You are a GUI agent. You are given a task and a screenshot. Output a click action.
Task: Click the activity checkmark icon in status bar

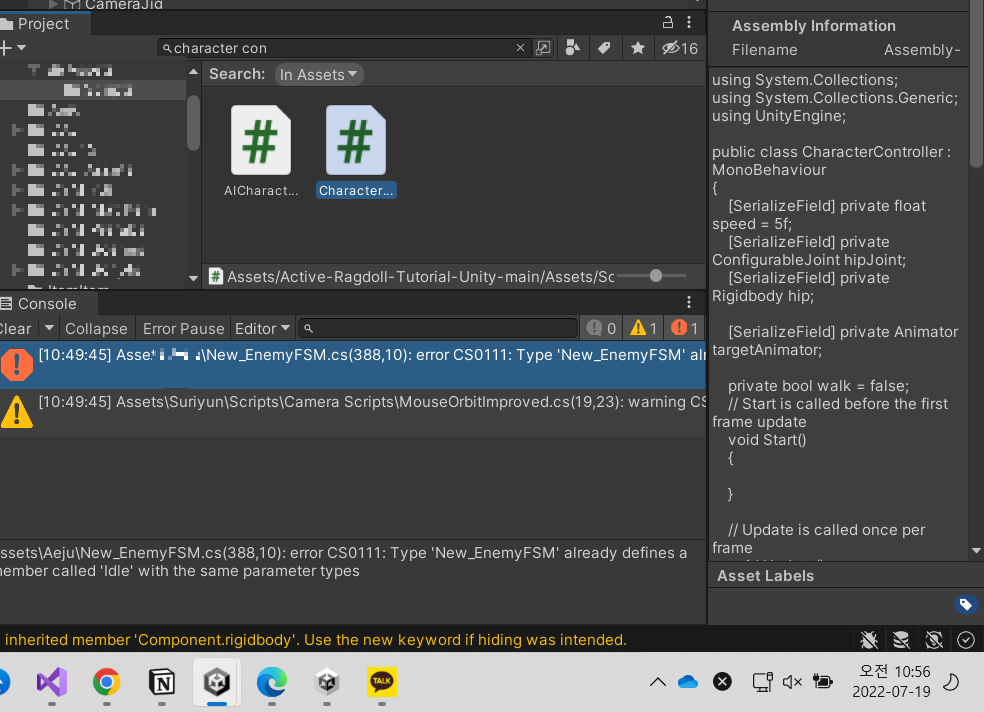966,640
